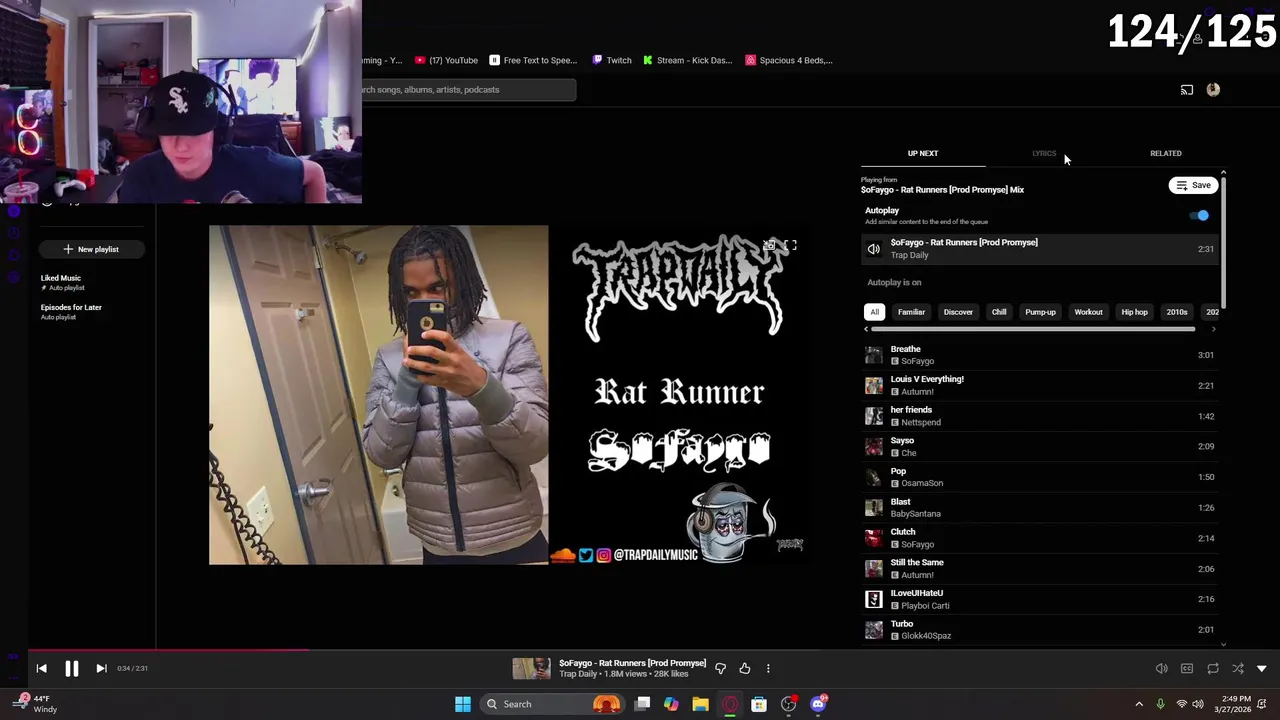Open the Free Text to Speech bookmark
The image size is (1280, 720).
point(533,60)
